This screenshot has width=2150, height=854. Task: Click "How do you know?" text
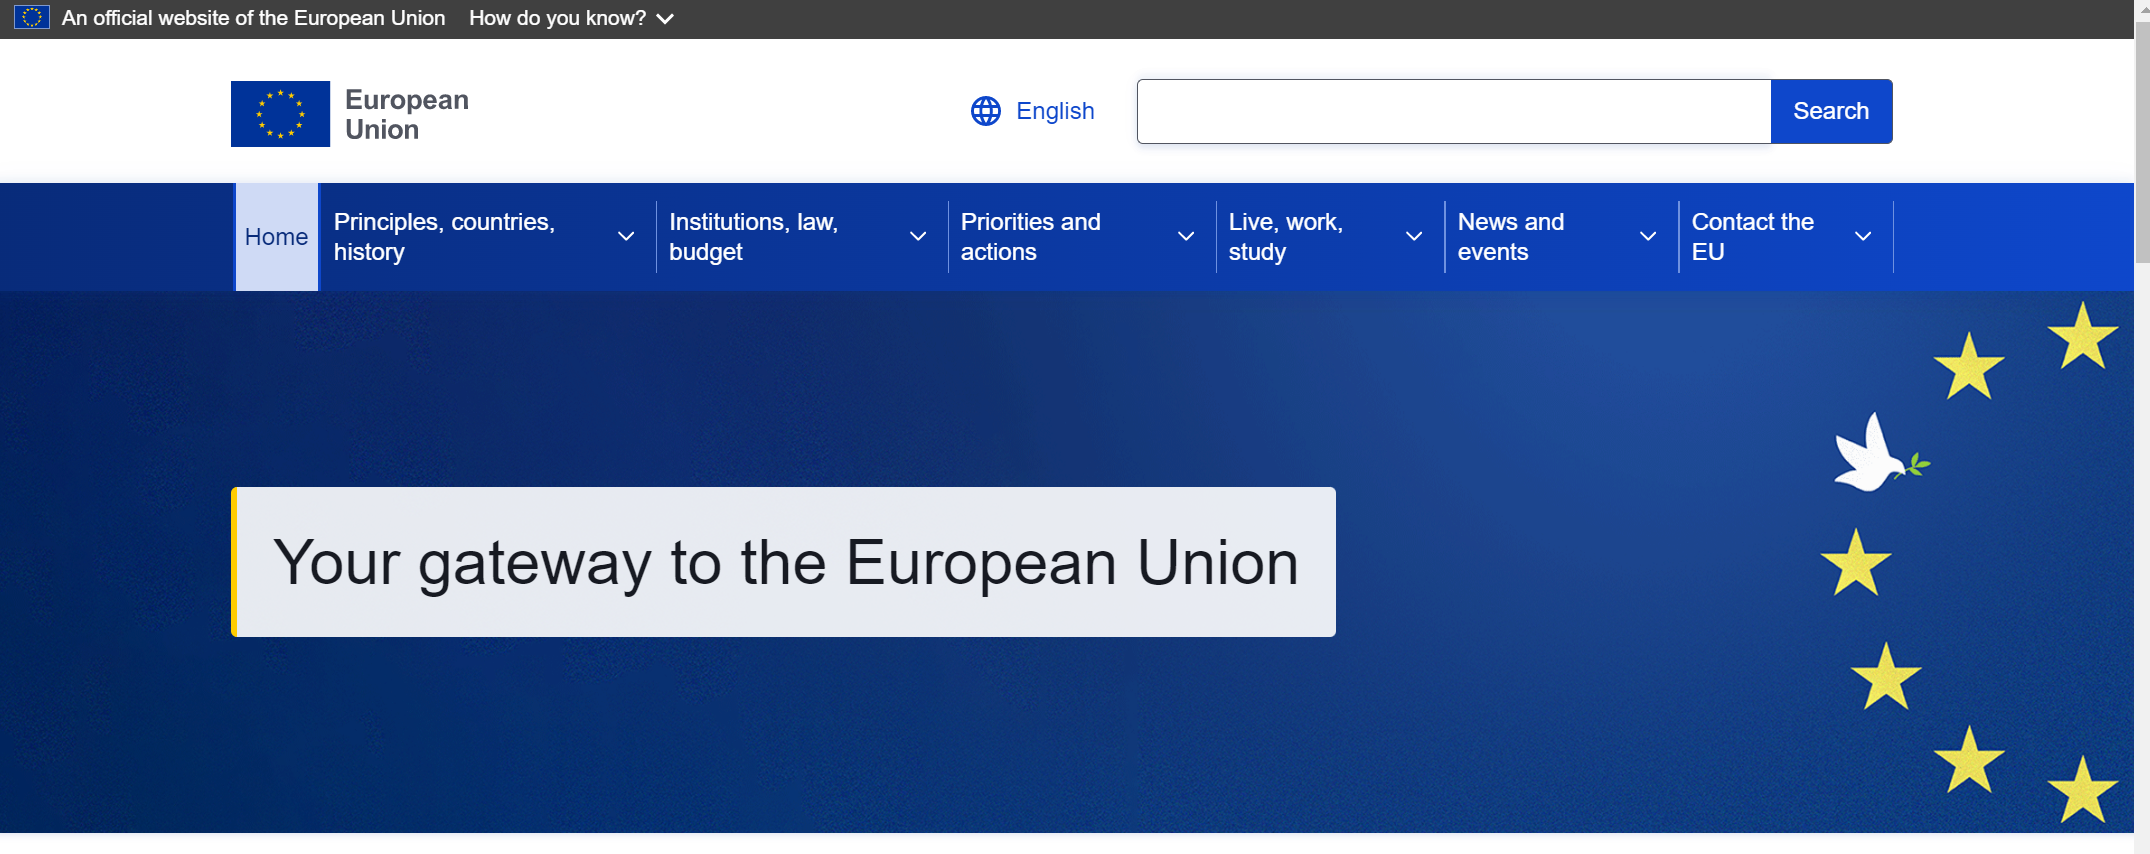click(x=557, y=18)
